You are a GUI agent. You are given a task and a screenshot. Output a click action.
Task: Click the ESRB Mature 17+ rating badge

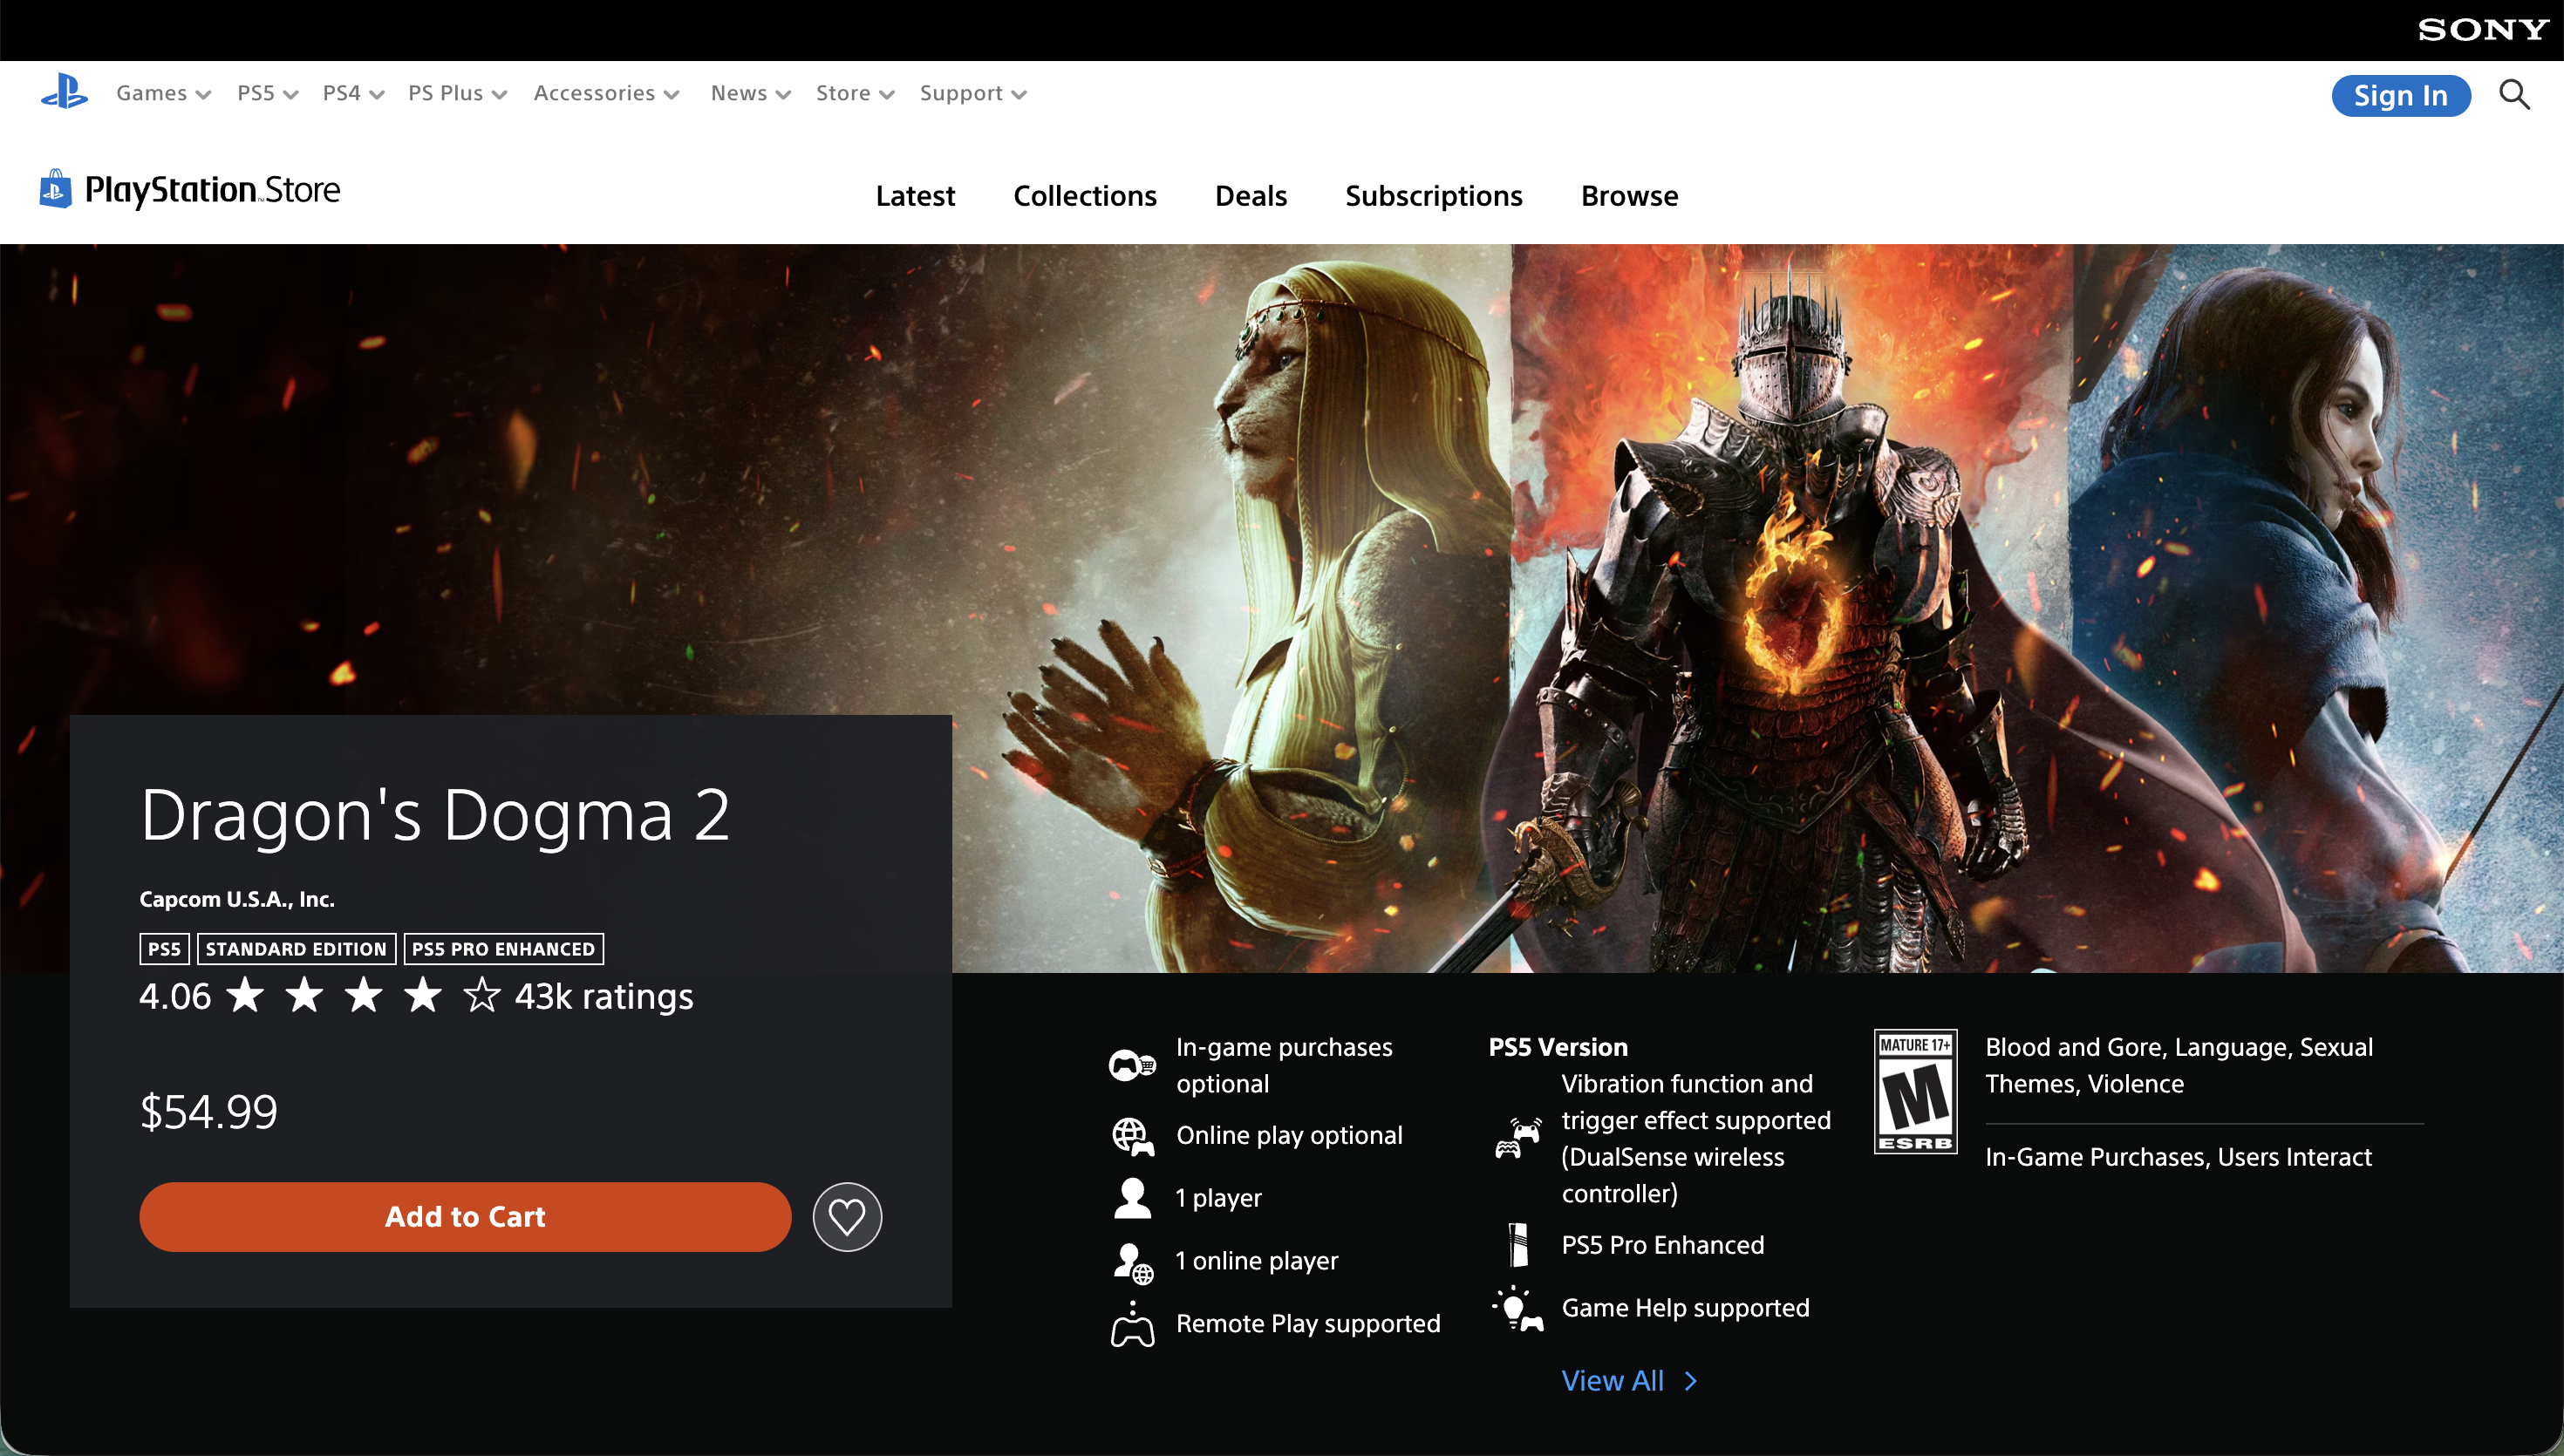pos(1915,1091)
